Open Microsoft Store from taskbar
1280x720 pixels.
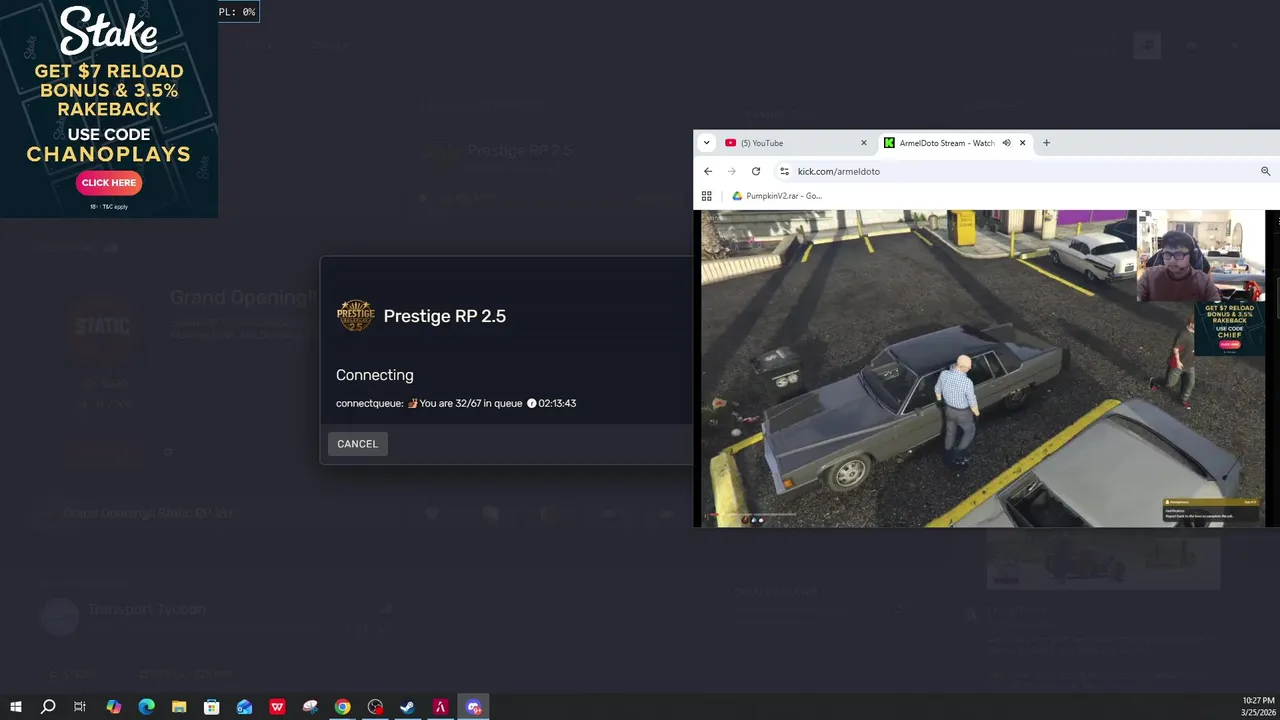pos(211,707)
